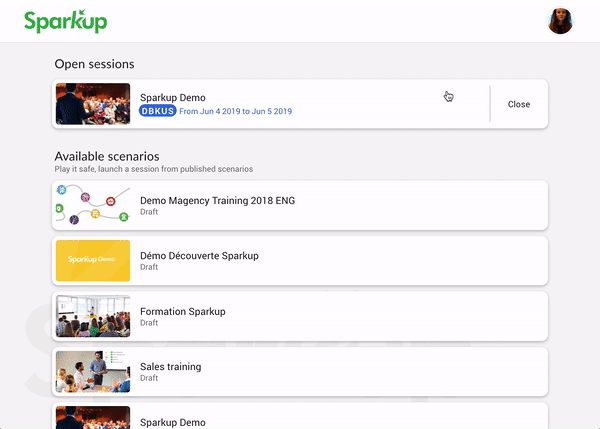600x429 pixels.
Task: Click the "Play it safe, launch a session" subtitle
Action: (154, 169)
